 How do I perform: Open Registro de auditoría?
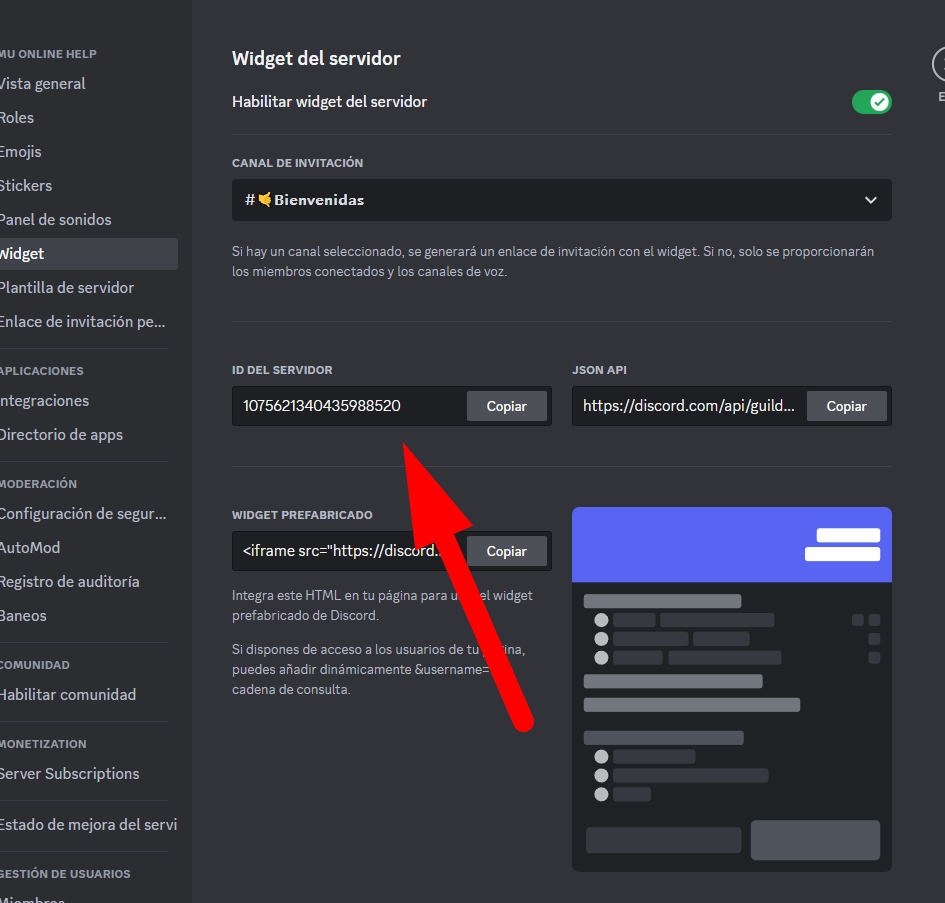(69, 582)
